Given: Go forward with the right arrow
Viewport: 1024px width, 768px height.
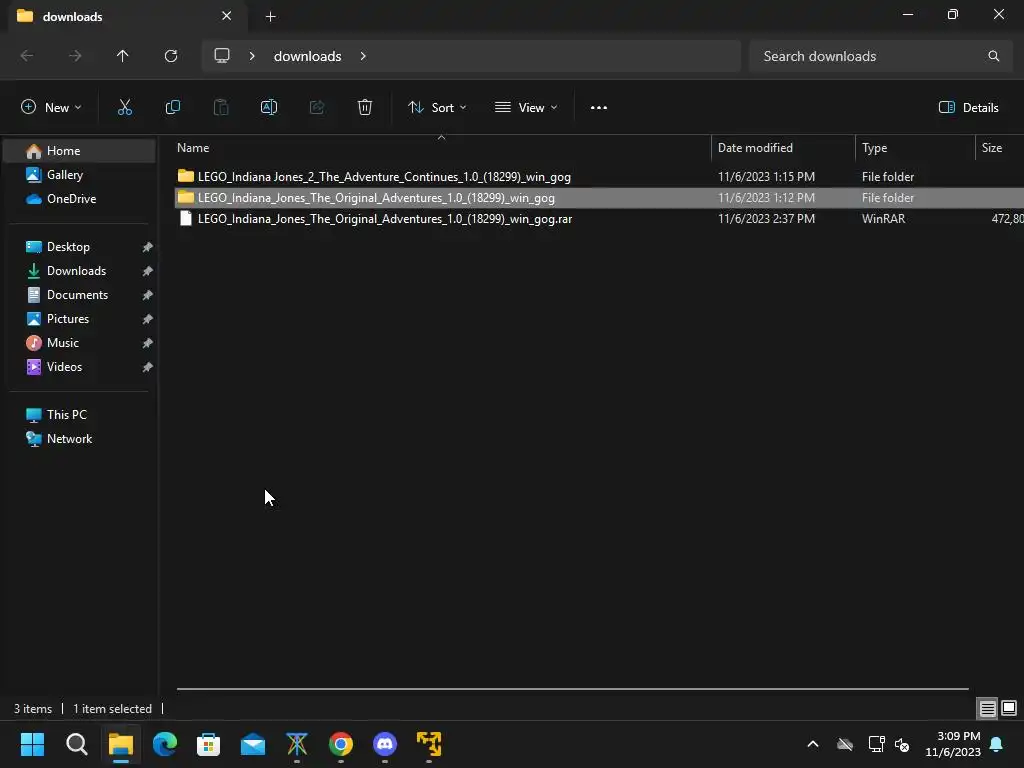Looking at the screenshot, I should [75, 56].
